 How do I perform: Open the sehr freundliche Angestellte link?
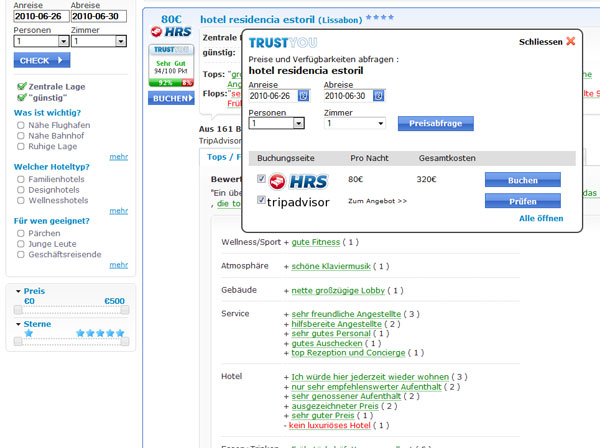point(346,314)
